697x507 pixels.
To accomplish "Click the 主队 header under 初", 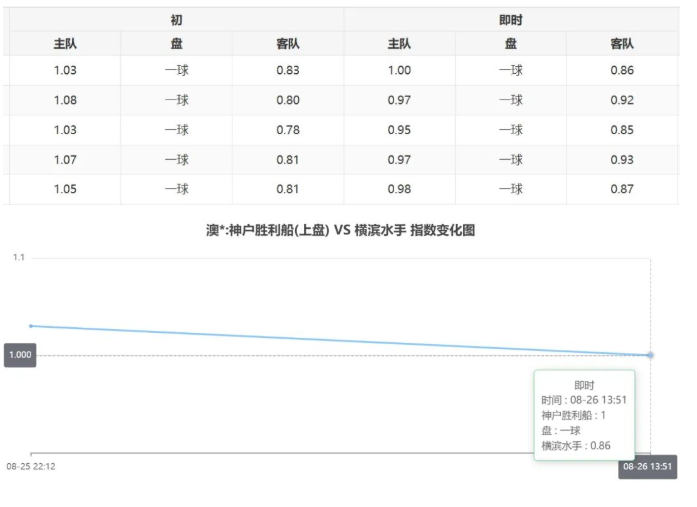I will [65, 44].
